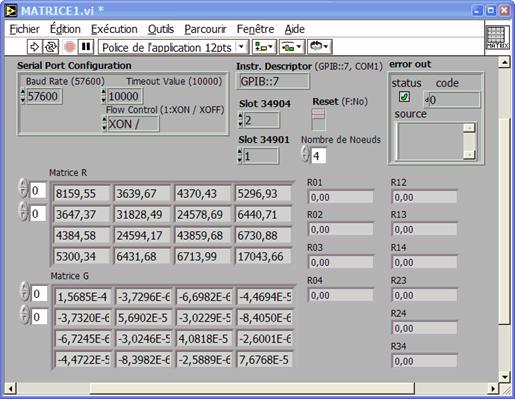
Task: Click Matrice G cell 5,6902E-5
Action: (x=143, y=318)
